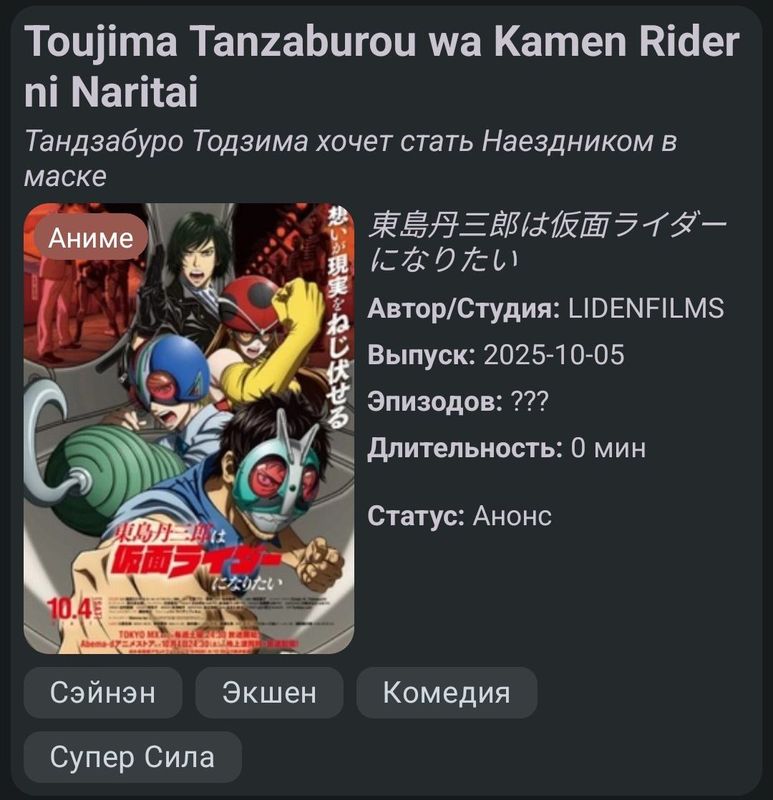Click the Автор/Студия label

[x=463, y=309]
